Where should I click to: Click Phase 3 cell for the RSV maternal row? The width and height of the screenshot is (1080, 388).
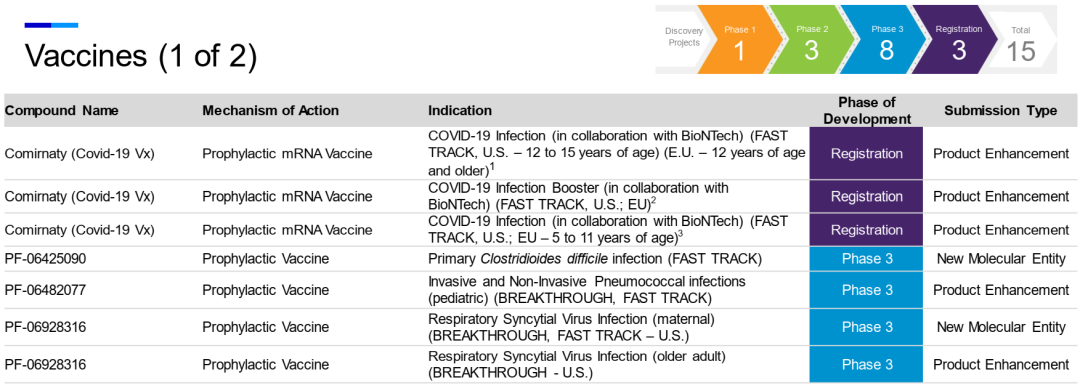coord(866,327)
